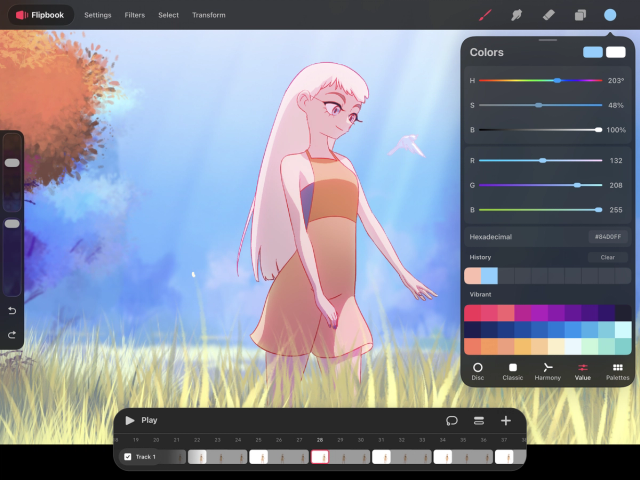Click the undo arrow

click(x=12, y=311)
